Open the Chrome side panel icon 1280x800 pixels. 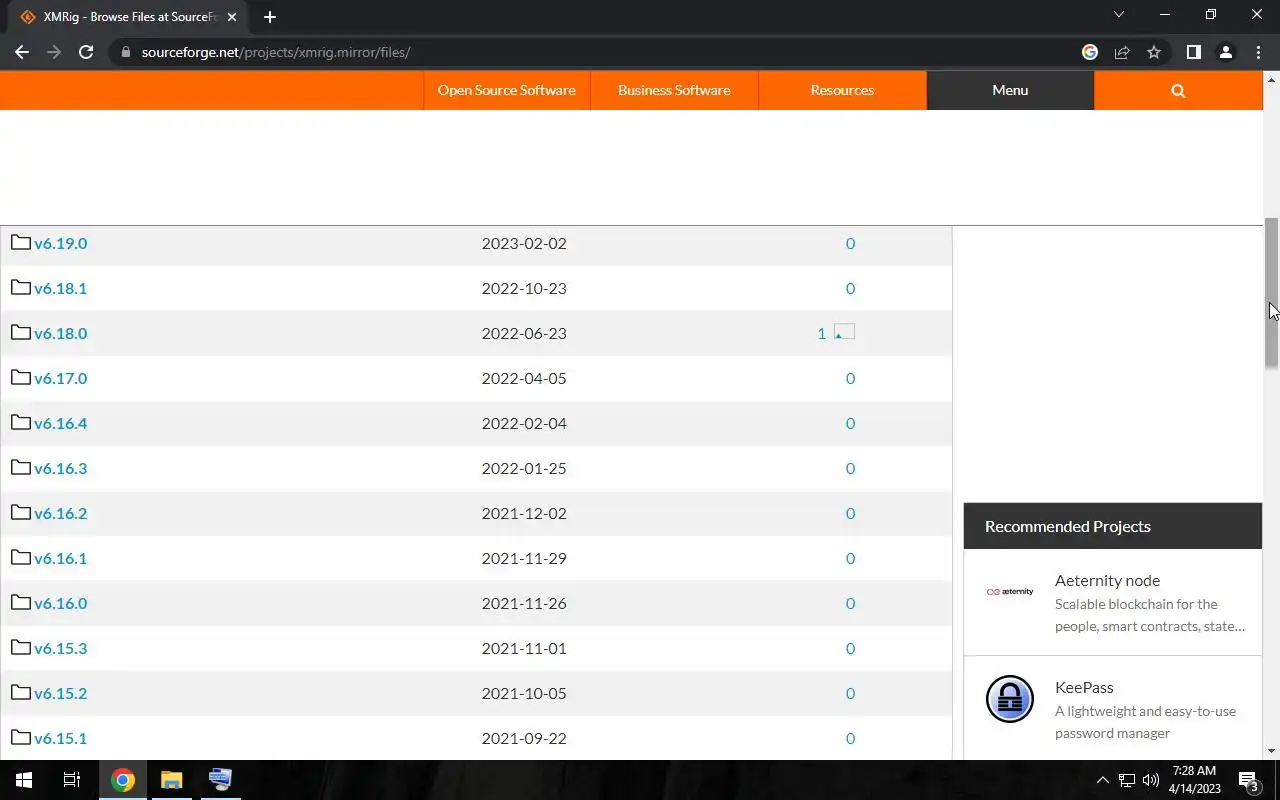click(x=1193, y=52)
